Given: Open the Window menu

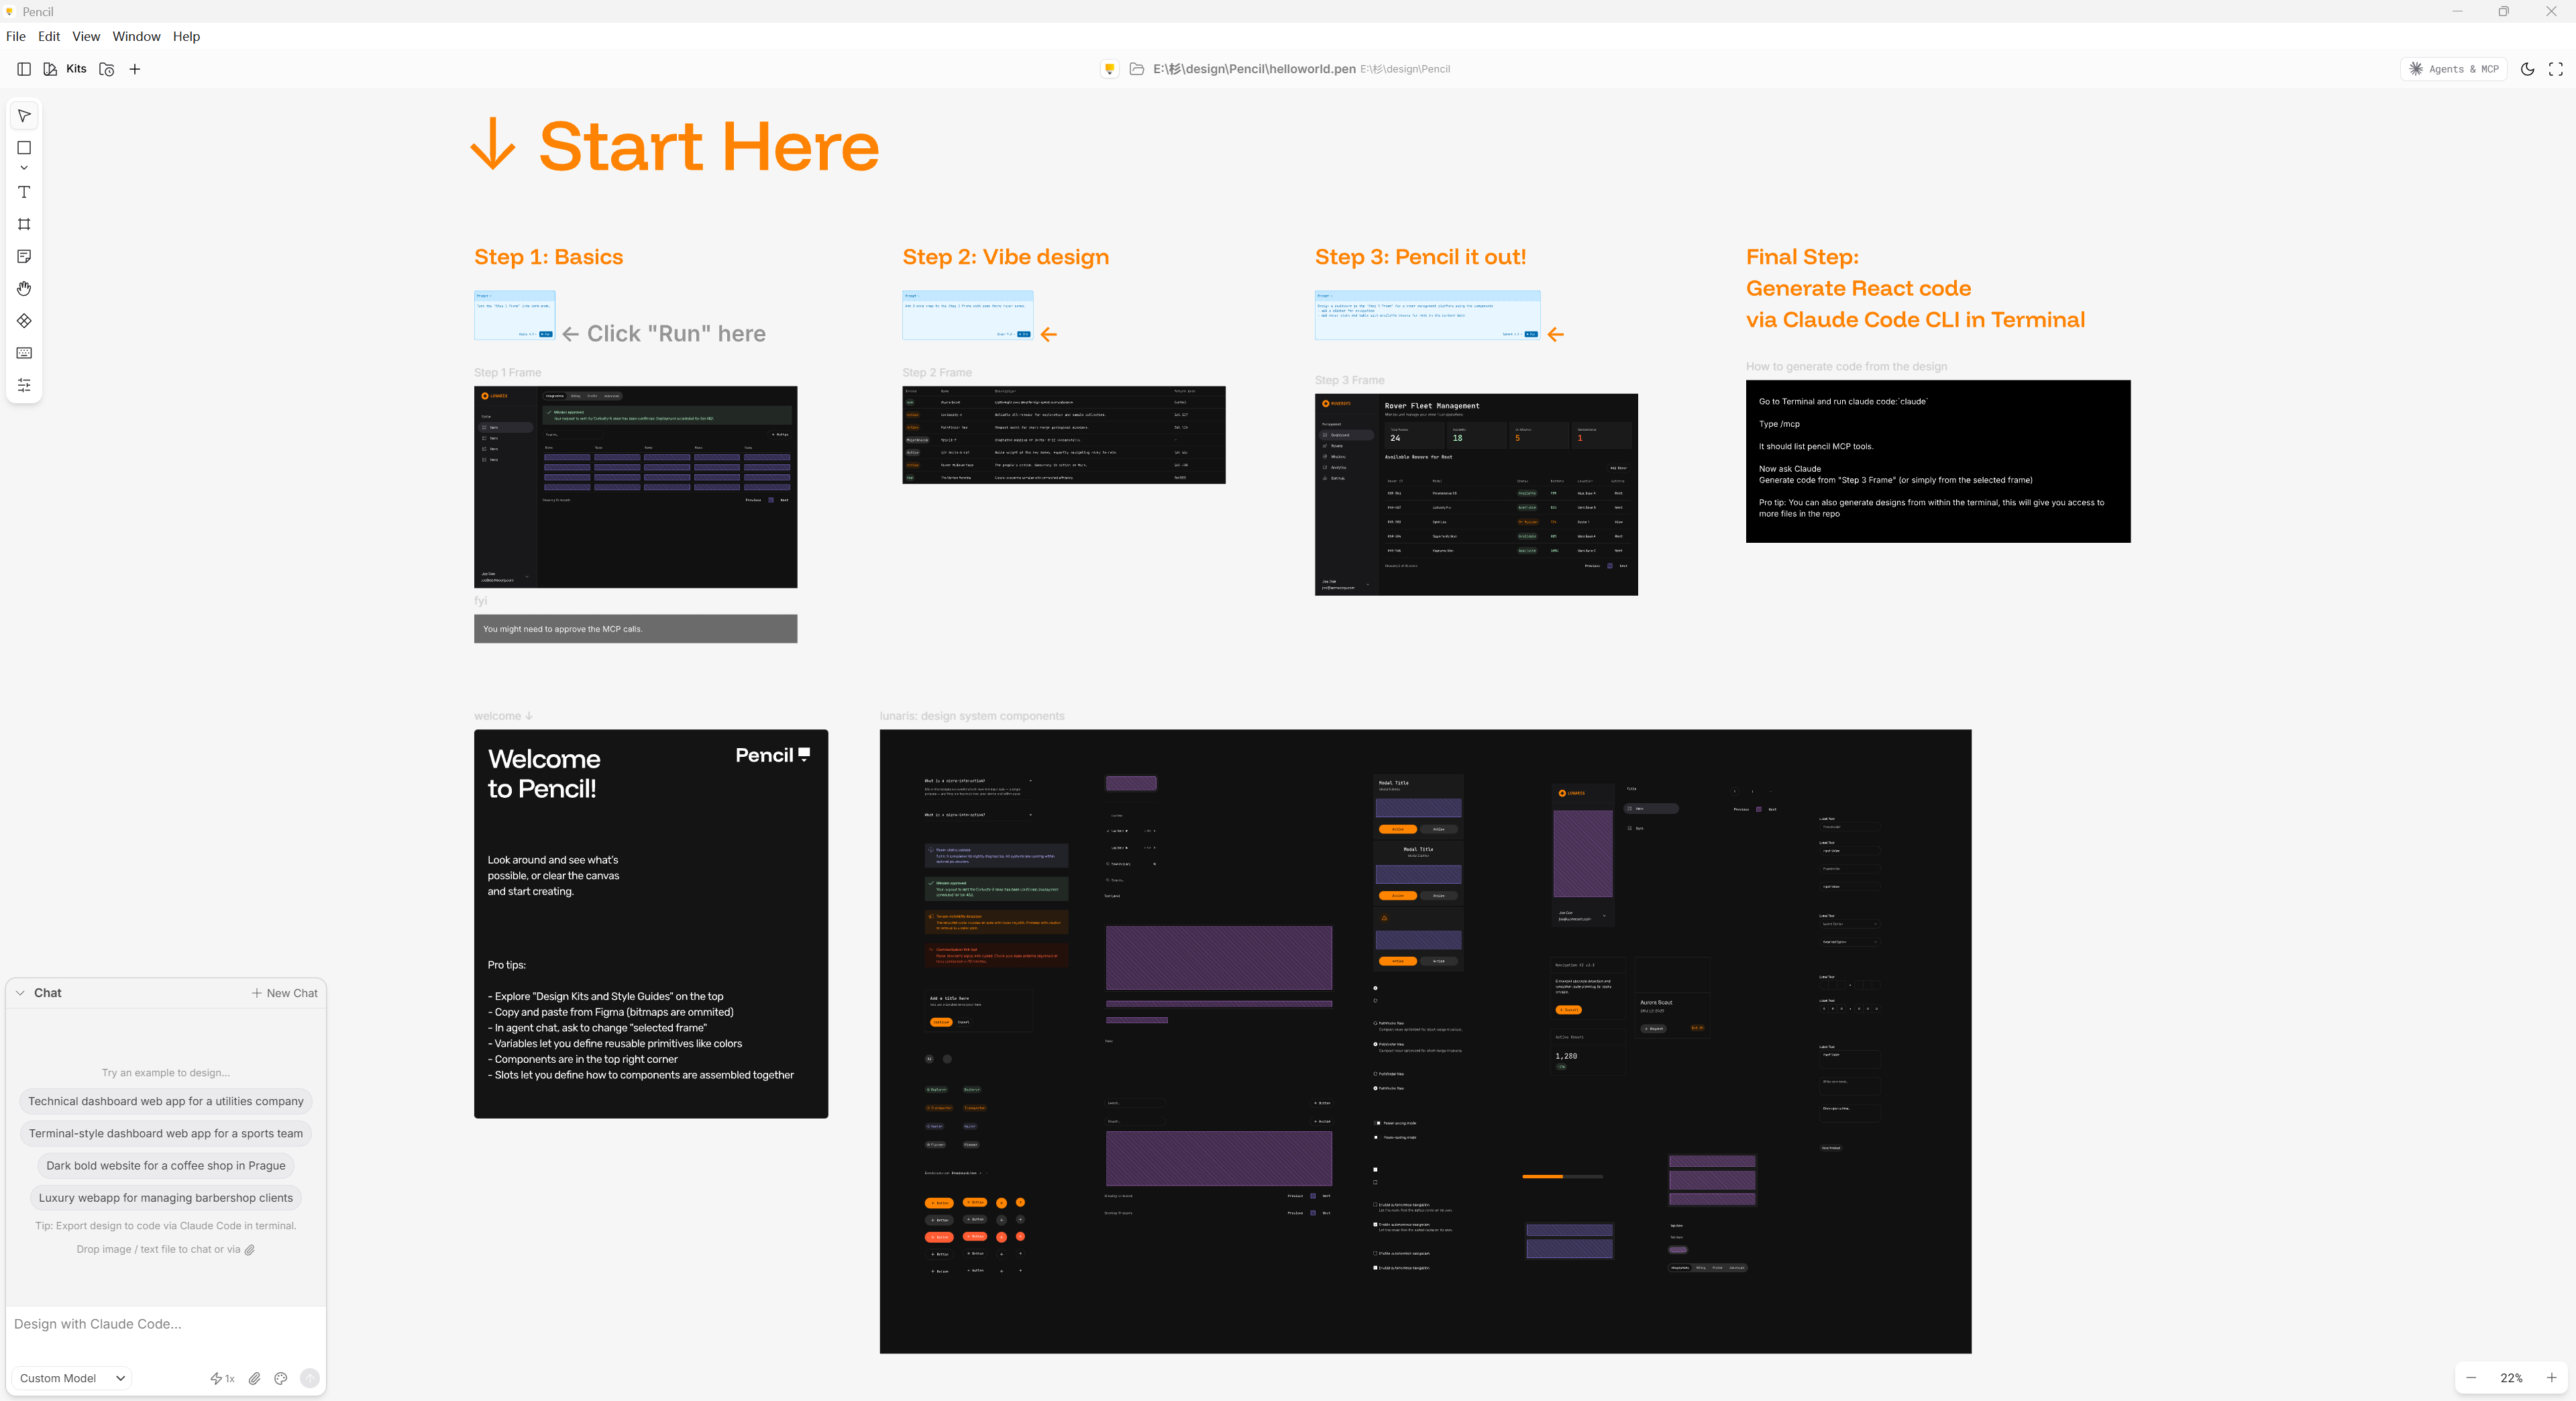Looking at the screenshot, I should 136,36.
